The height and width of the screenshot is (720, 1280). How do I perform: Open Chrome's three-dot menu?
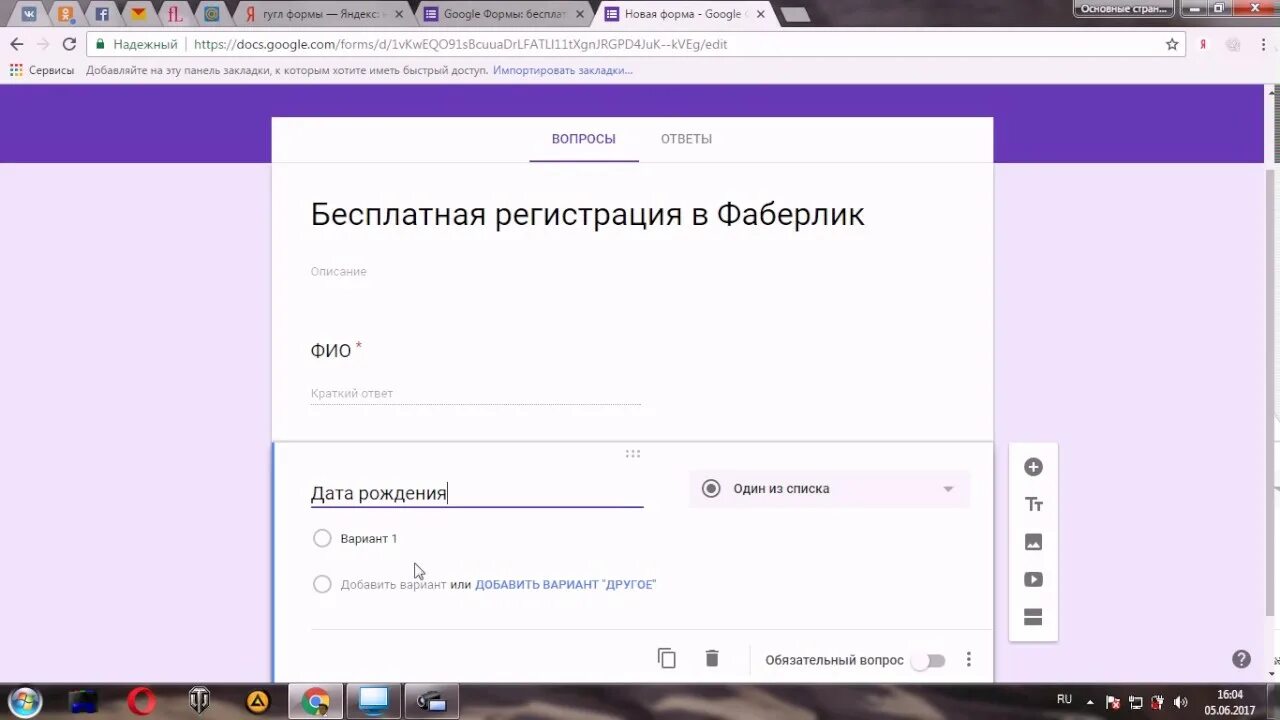tap(1265, 44)
